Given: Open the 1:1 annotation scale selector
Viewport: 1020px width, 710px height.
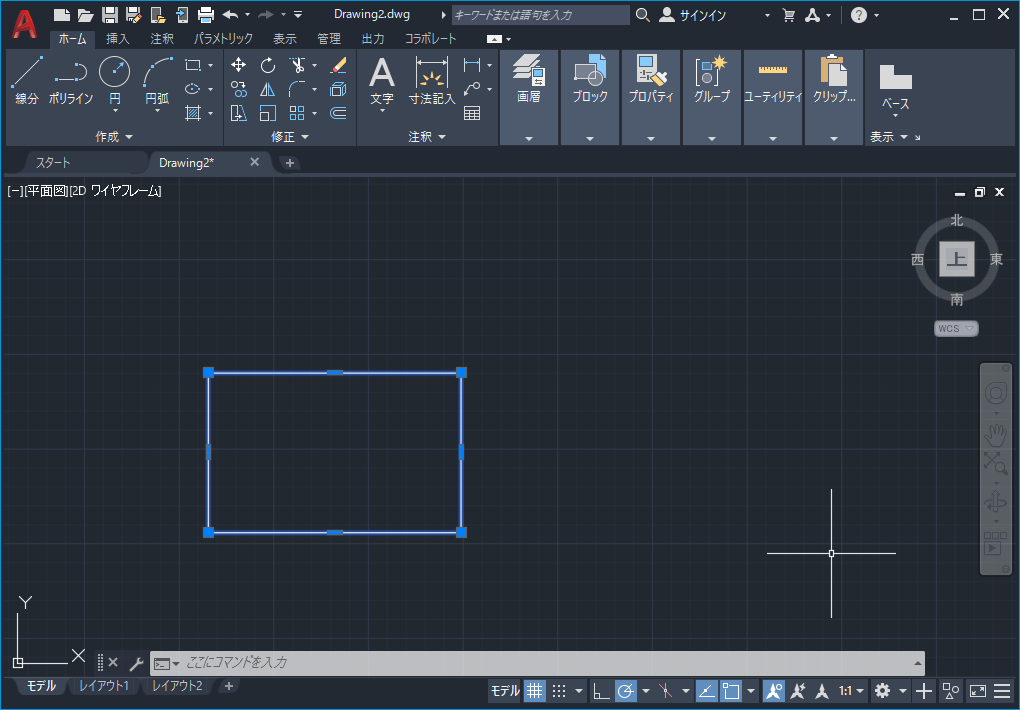Looking at the screenshot, I should (x=852, y=690).
